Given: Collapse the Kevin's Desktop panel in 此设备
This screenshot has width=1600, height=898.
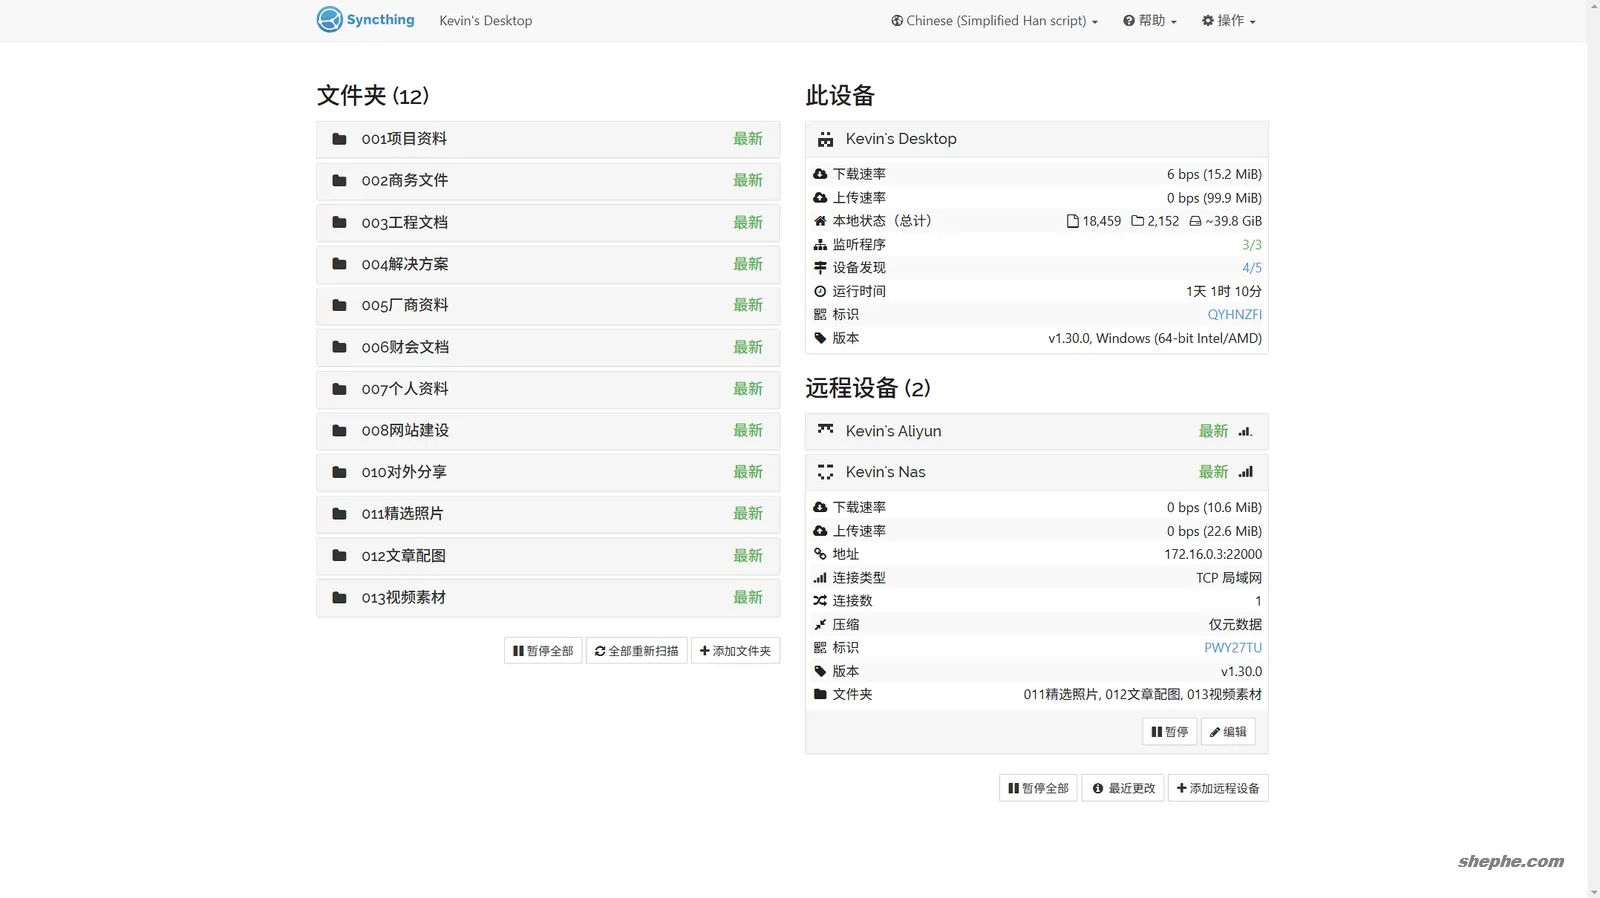Looking at the screenshot, I should 1036,139.
